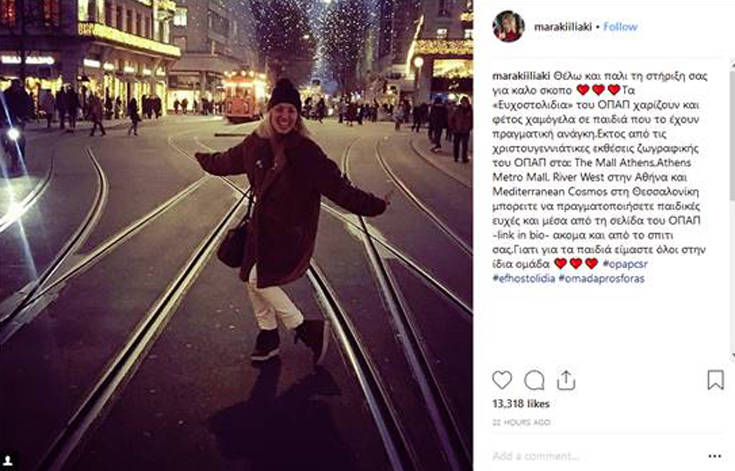Open the #omadaprosforas hashtag
This screenshot has width=735, height=471.
601,278
